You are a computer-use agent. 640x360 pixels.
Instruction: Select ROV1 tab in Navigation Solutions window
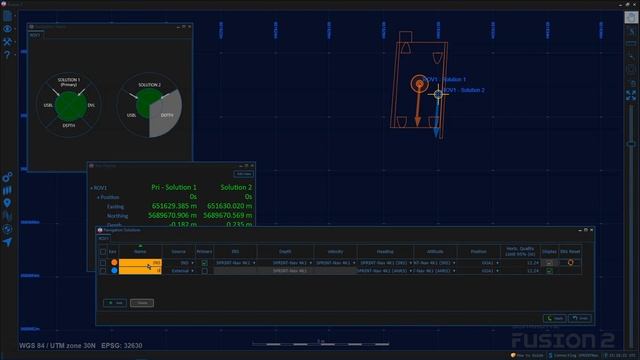104,238
